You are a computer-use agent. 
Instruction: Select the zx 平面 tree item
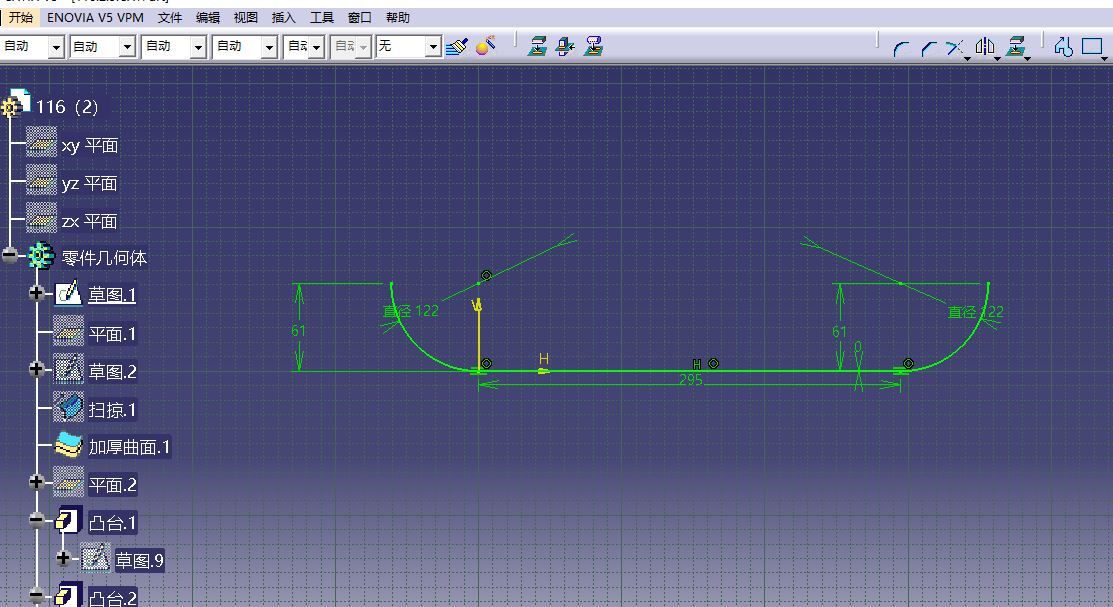pos(89,221)
